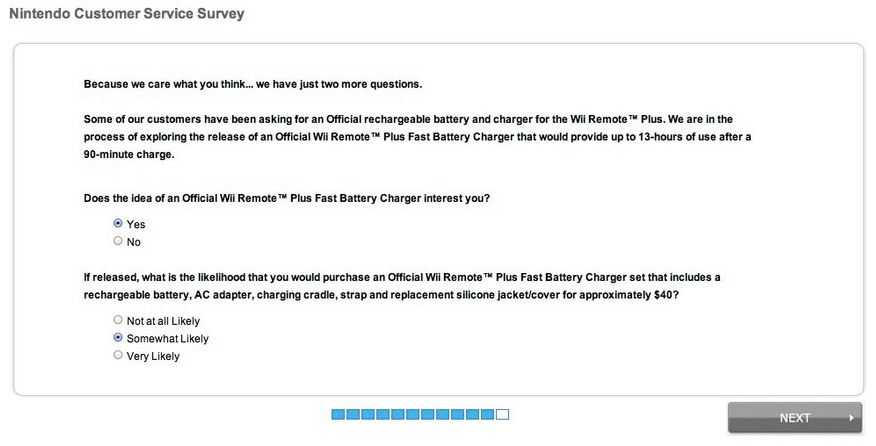The image size is (876, 446).
Task: Select the Somewhat Likely radio button
Action: 118,338
